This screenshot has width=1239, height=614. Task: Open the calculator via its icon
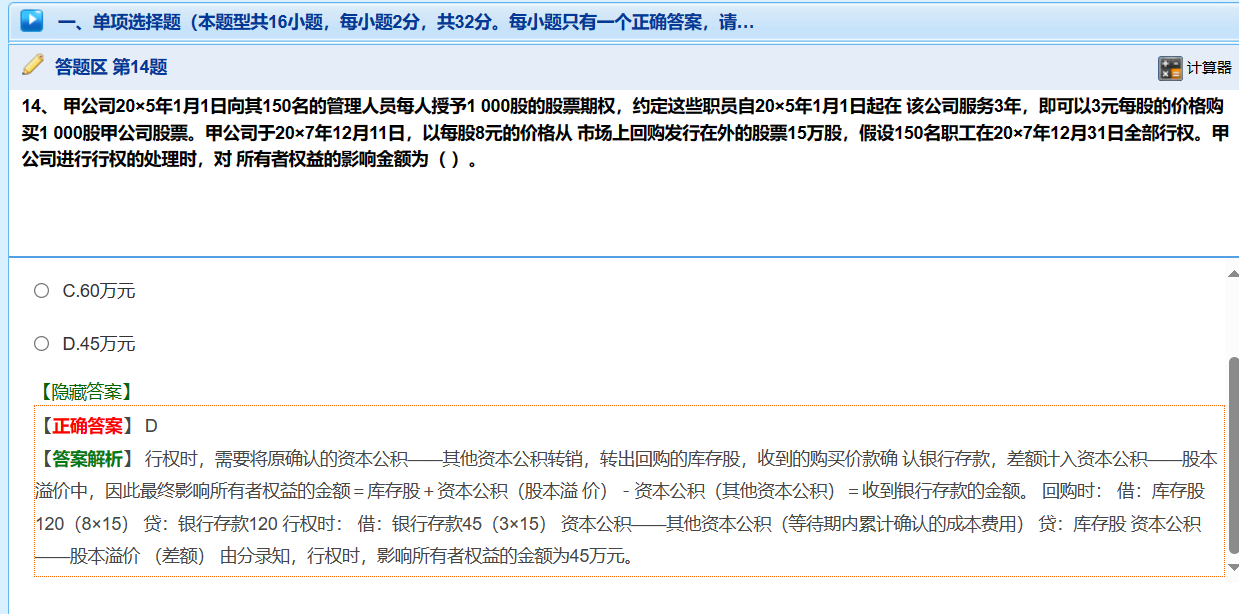(x=1169, y=68)
